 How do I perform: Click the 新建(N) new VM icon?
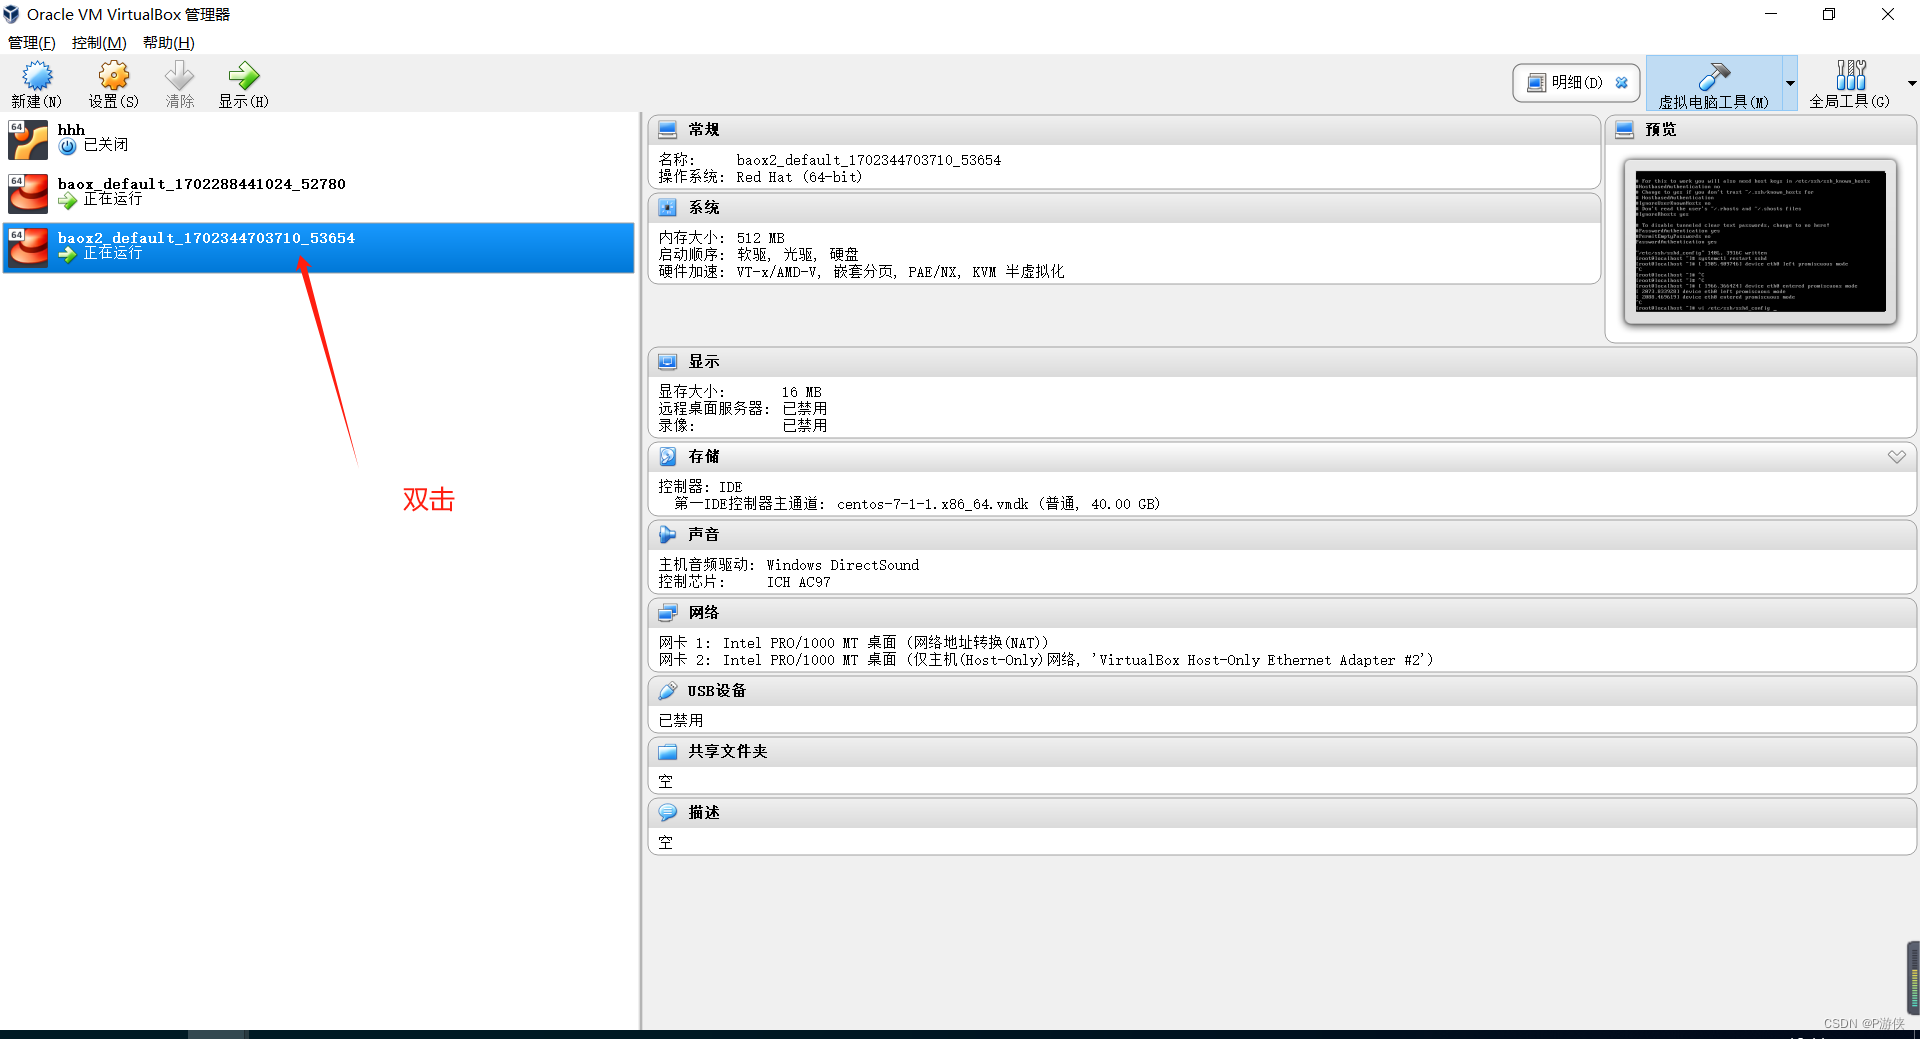37,76
